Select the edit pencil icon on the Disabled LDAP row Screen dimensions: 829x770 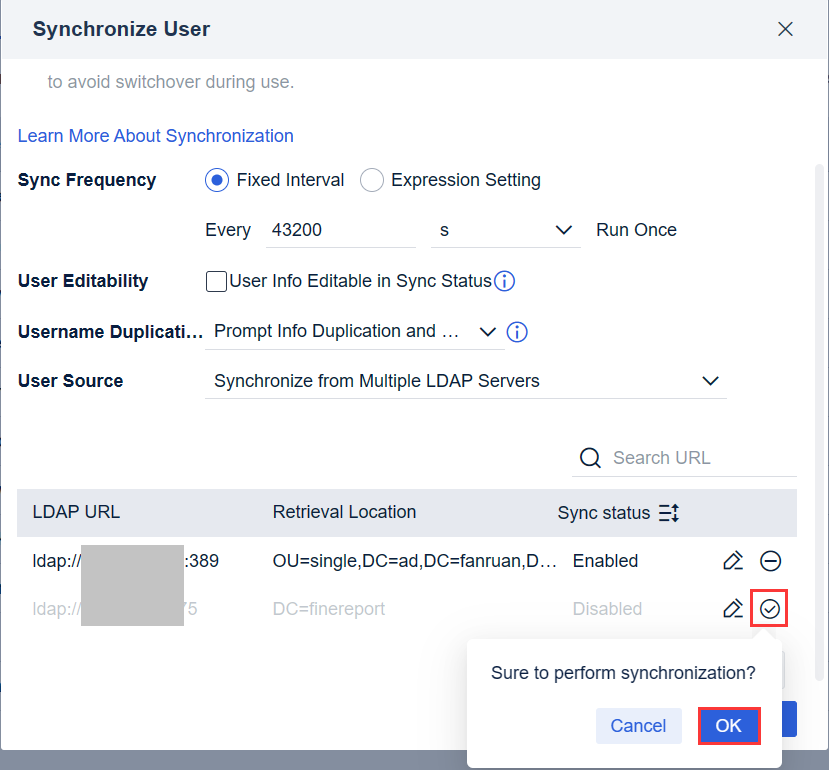[733, 608]
